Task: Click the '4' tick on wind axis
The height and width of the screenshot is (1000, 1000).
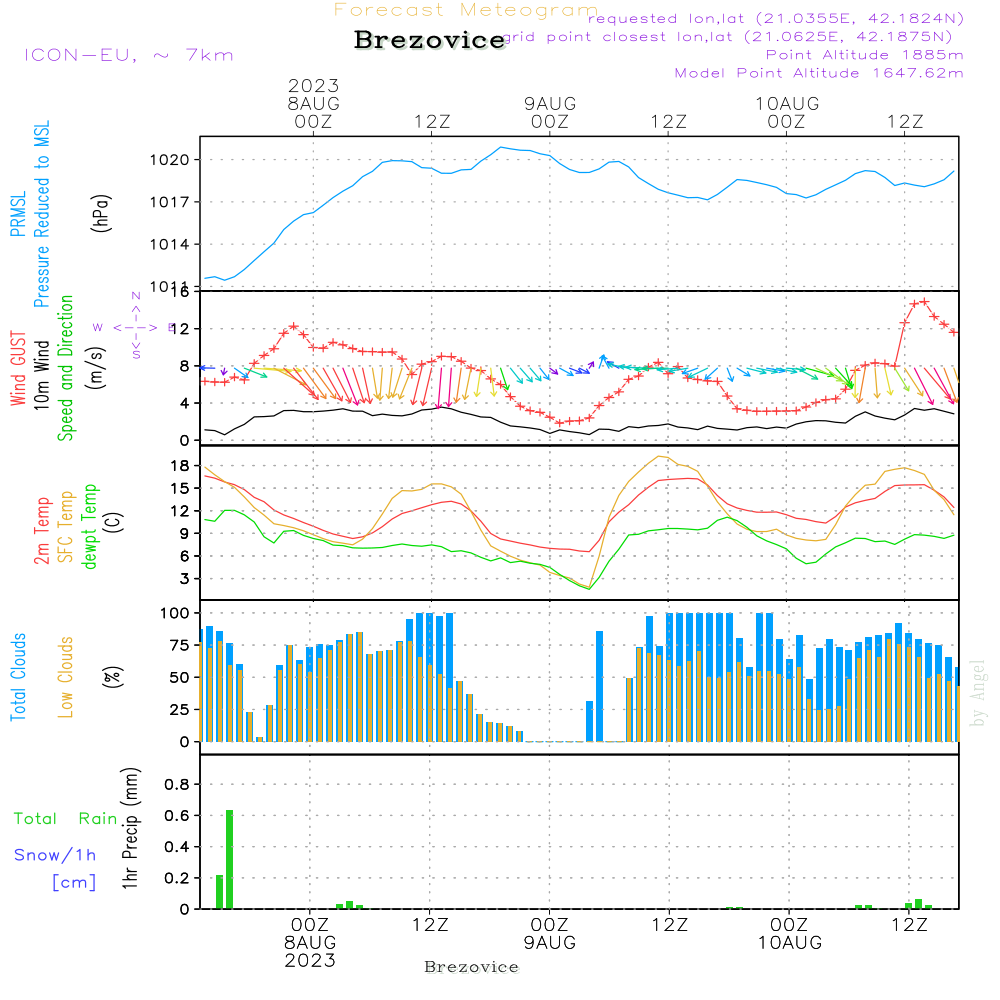Action: click(x=185, y=403)
